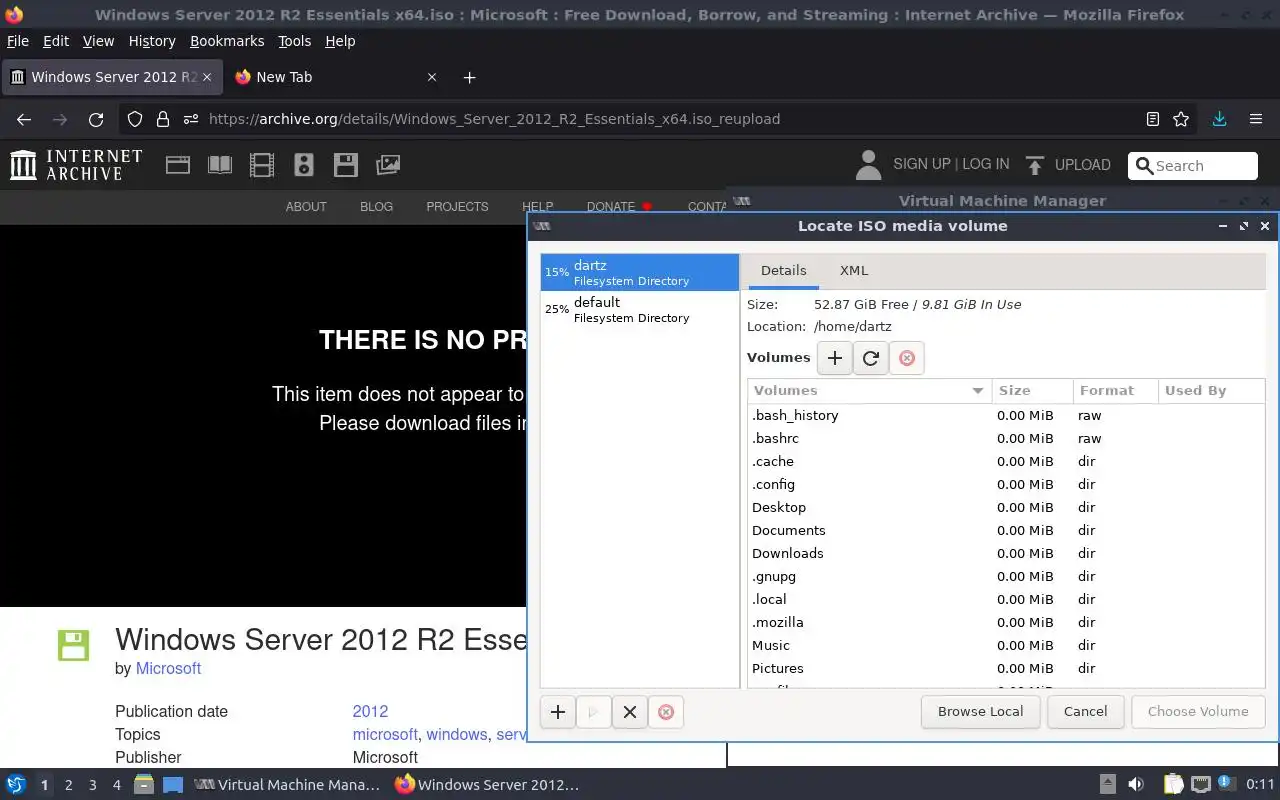Select Desktop volume row

(1006, 508)
